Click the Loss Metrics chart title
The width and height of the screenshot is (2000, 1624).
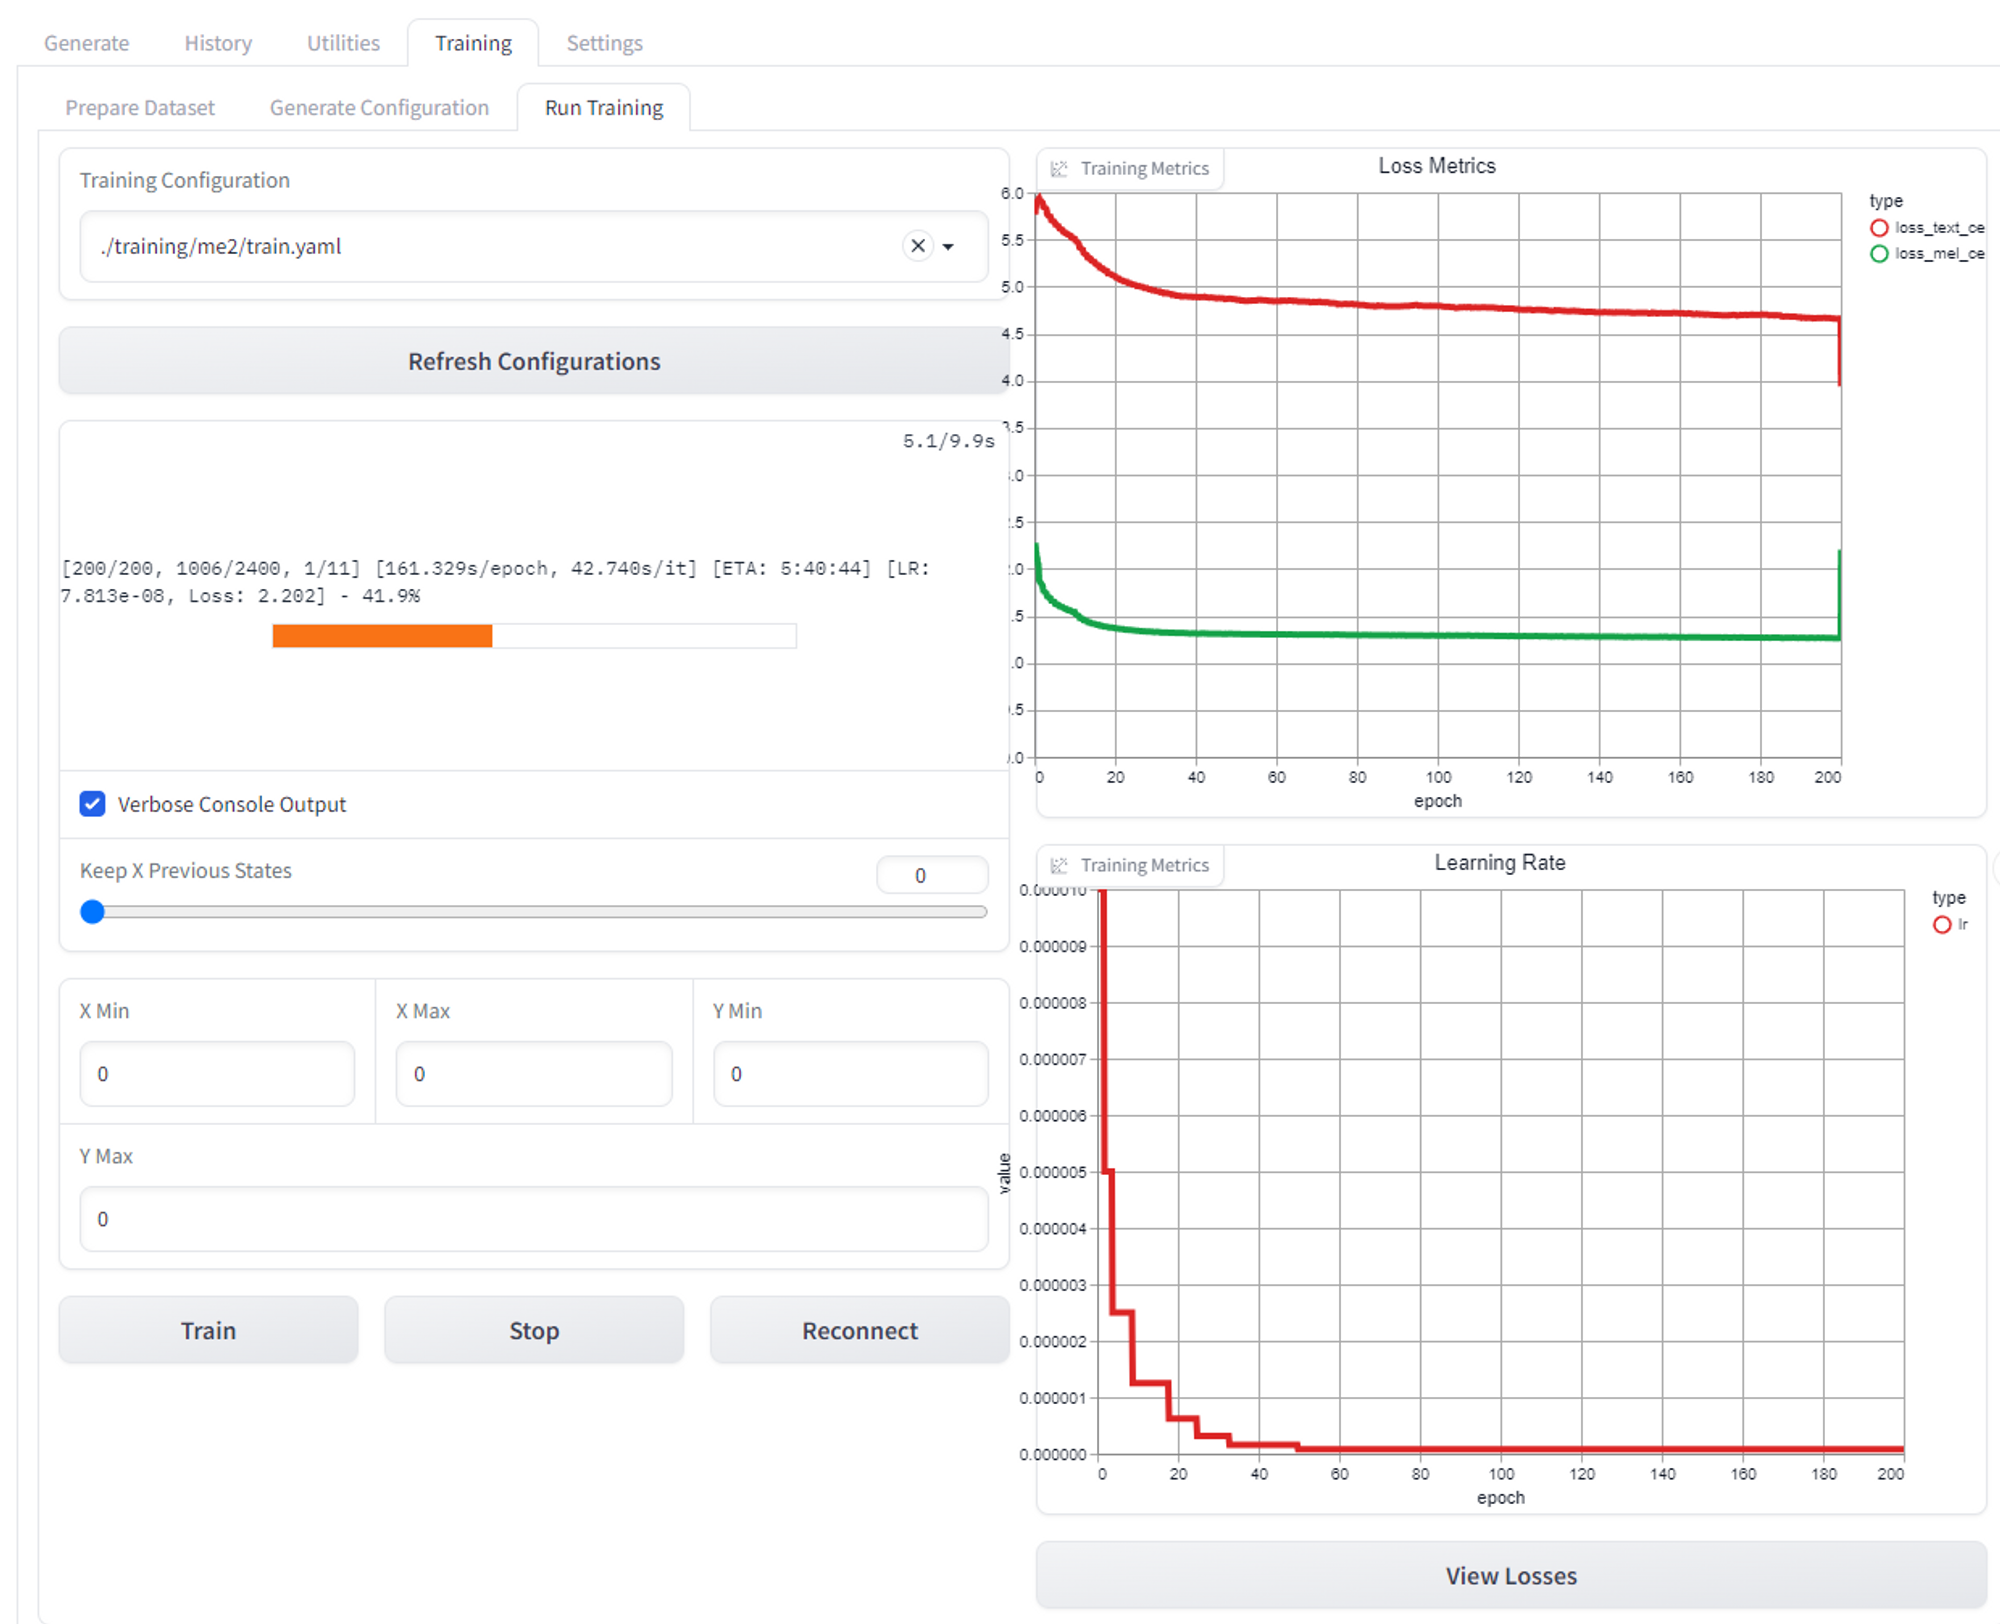pos(1437,166)
